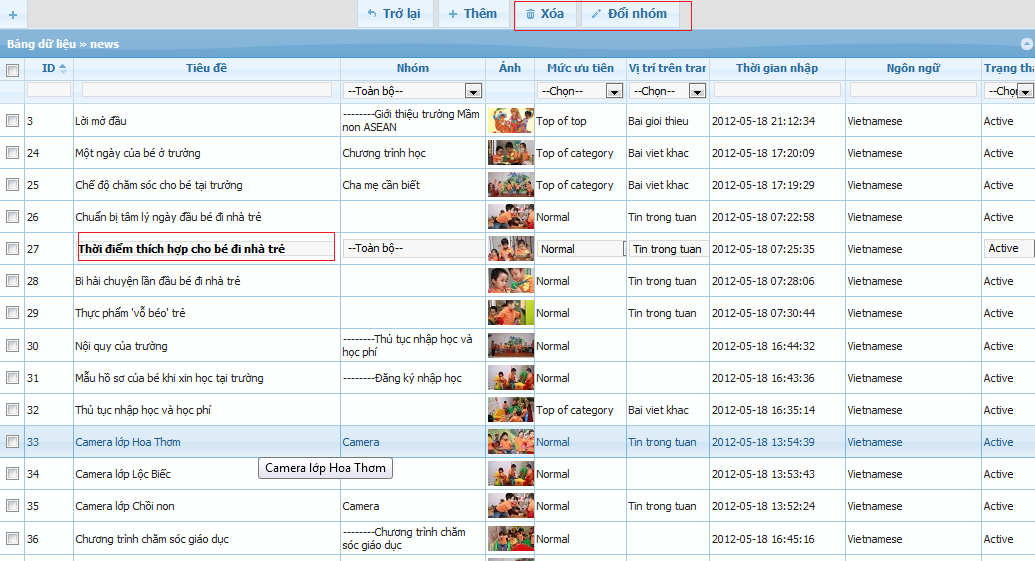
Task: Open thumbnail for Camera lớp Hoa Thơm
Action: point(510,442)
